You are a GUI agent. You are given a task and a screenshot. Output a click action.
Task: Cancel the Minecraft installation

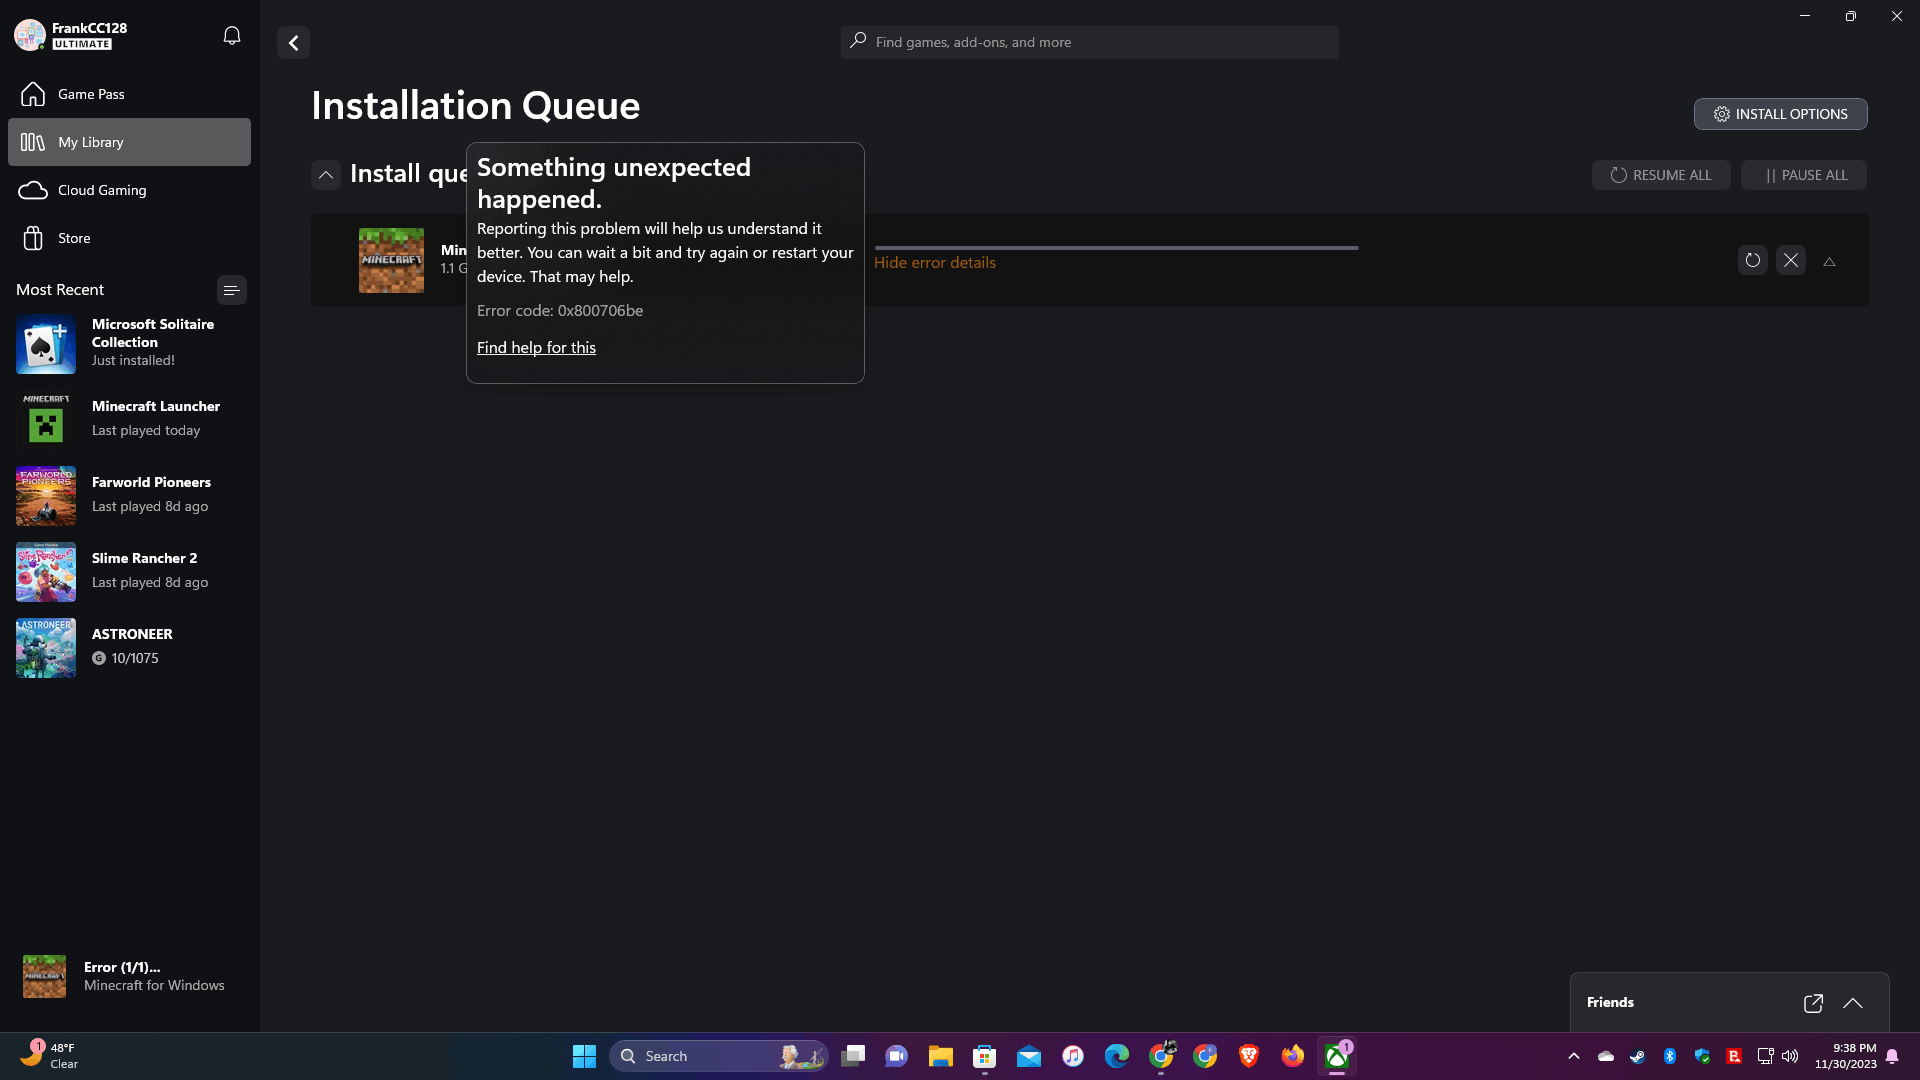coord(1790,261)
